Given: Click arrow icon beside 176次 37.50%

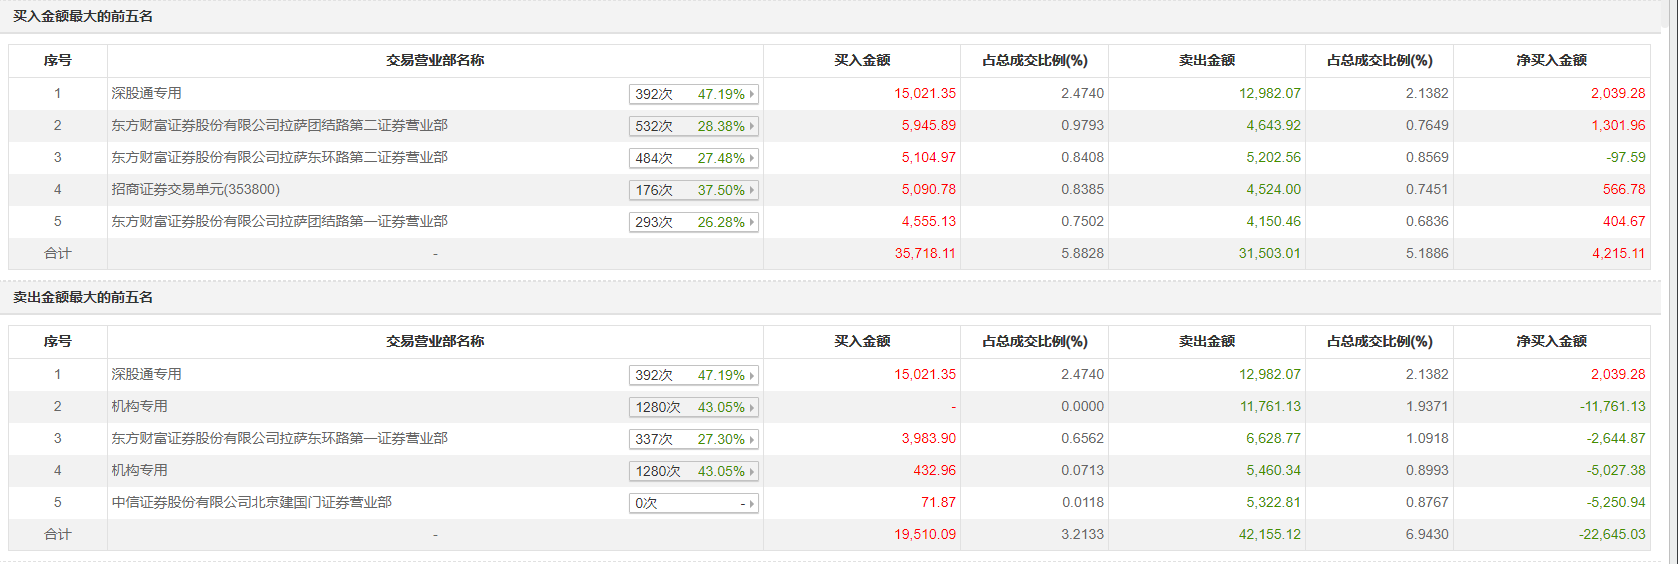Looking at the screenshot, I should coord(752,190).
